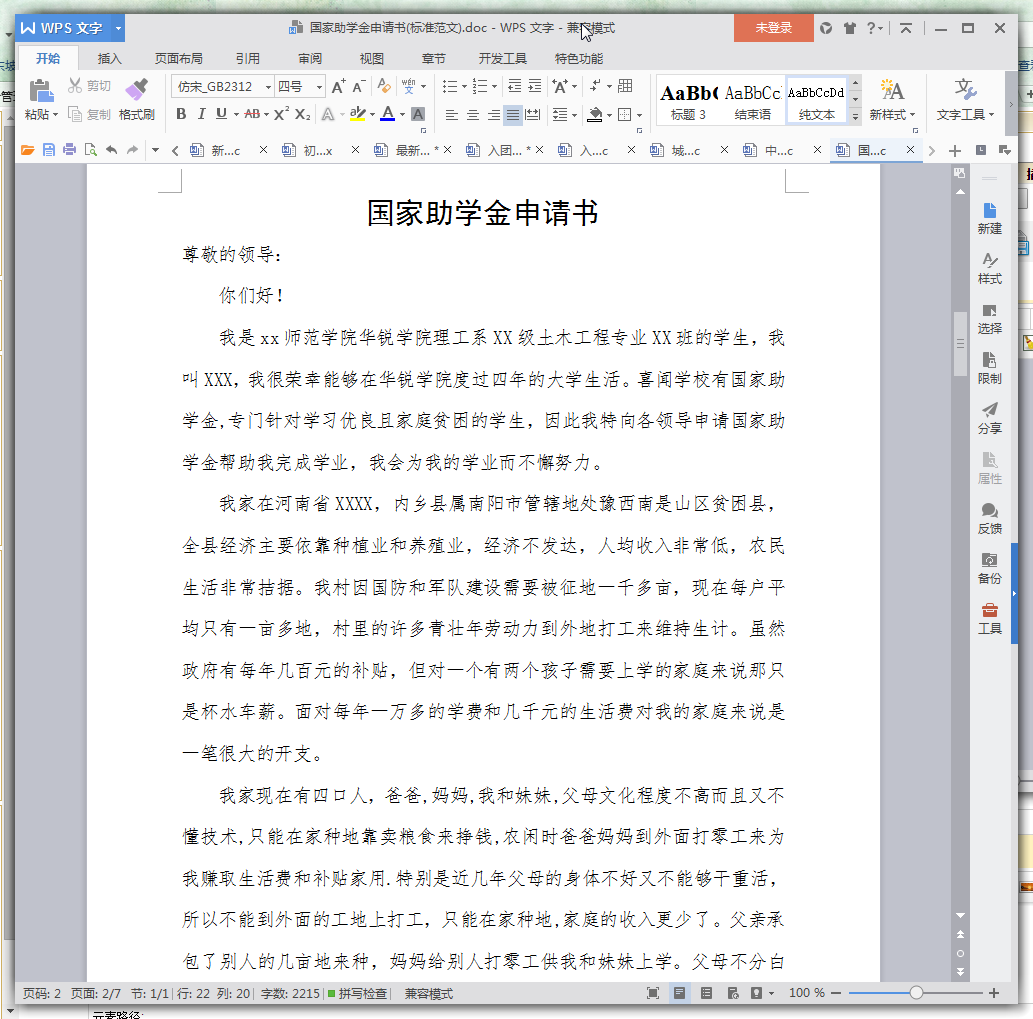
Task: Expand the font name 仿宋_GB2312 dropdown
Action: [268, 87]
